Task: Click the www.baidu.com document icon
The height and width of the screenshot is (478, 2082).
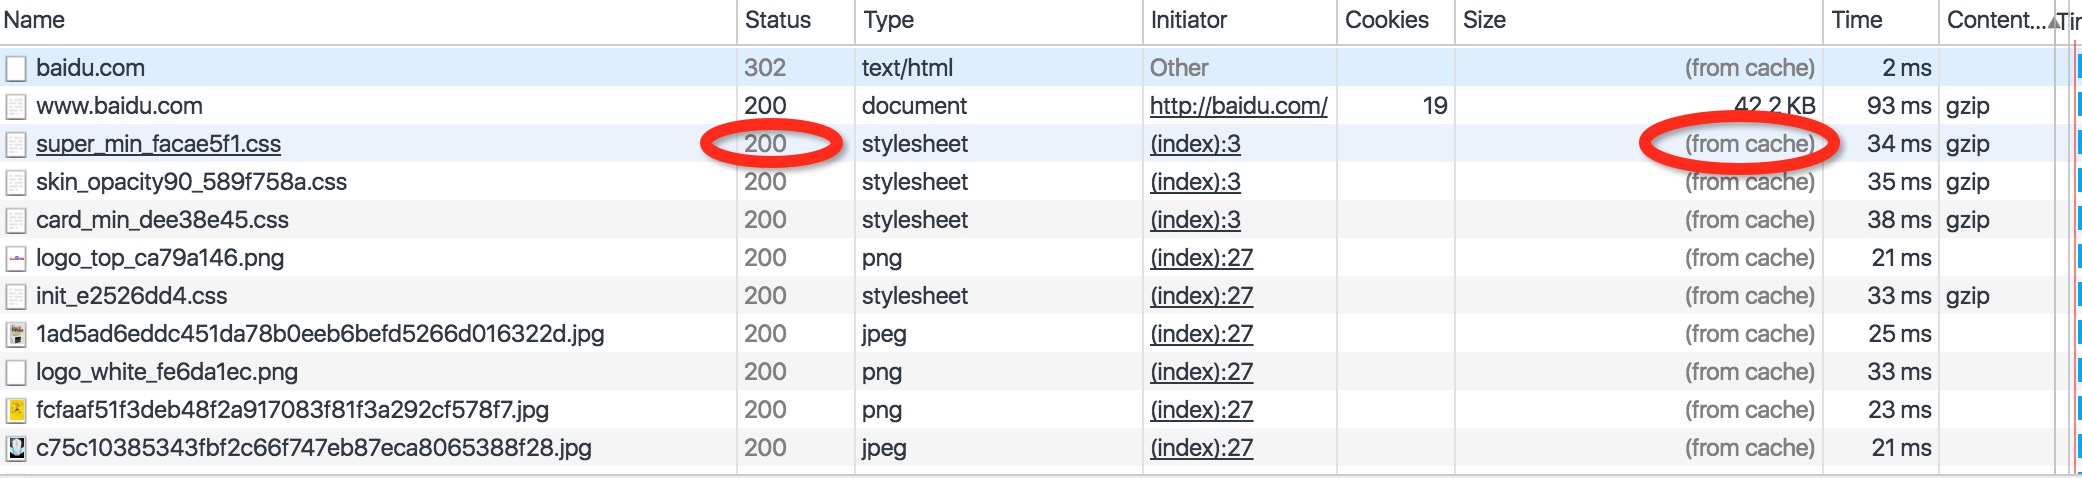Action: pos(16,106)
